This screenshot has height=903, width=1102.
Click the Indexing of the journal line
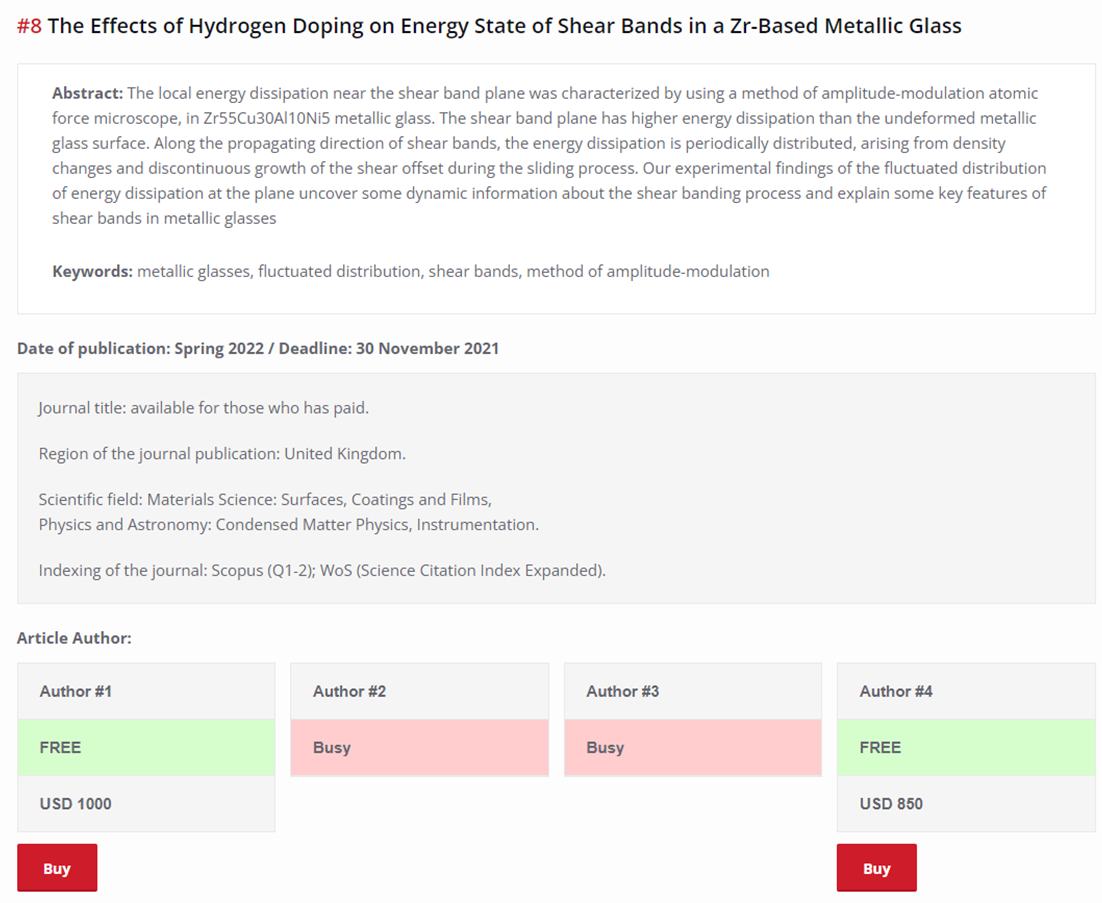[x=322, y=571]
